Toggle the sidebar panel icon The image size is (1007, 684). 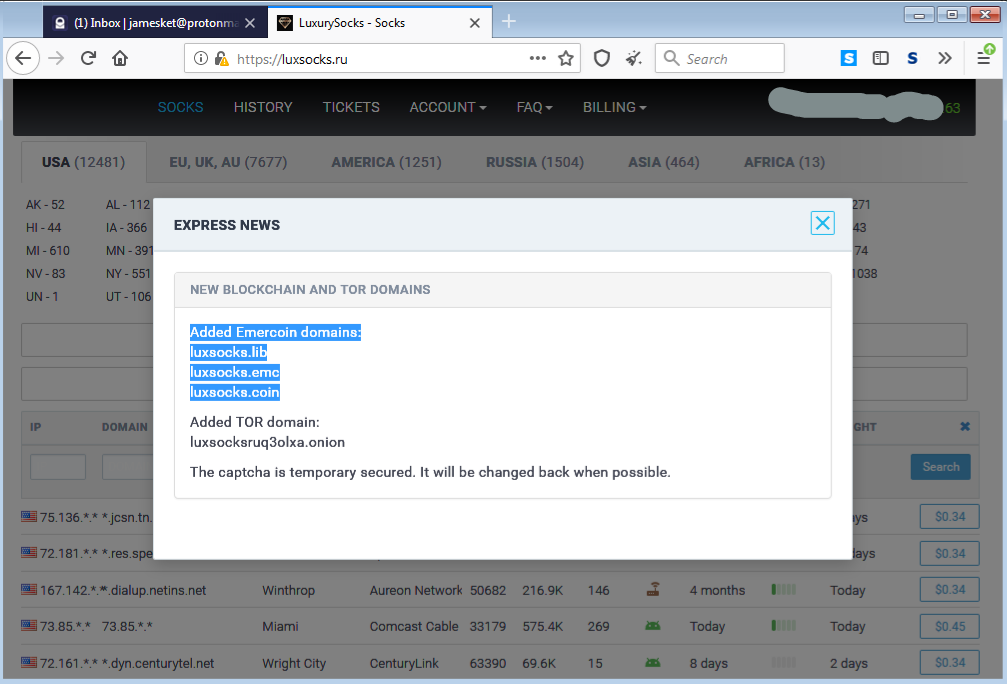(x=880, y=58)
